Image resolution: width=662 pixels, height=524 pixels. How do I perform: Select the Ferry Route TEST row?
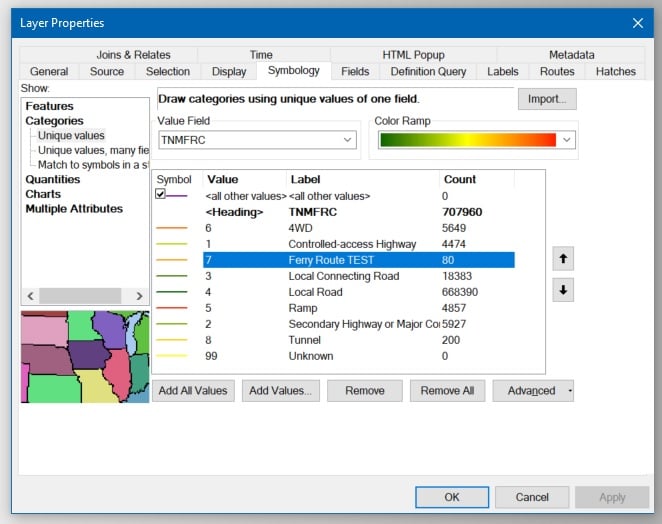[359, 260]
